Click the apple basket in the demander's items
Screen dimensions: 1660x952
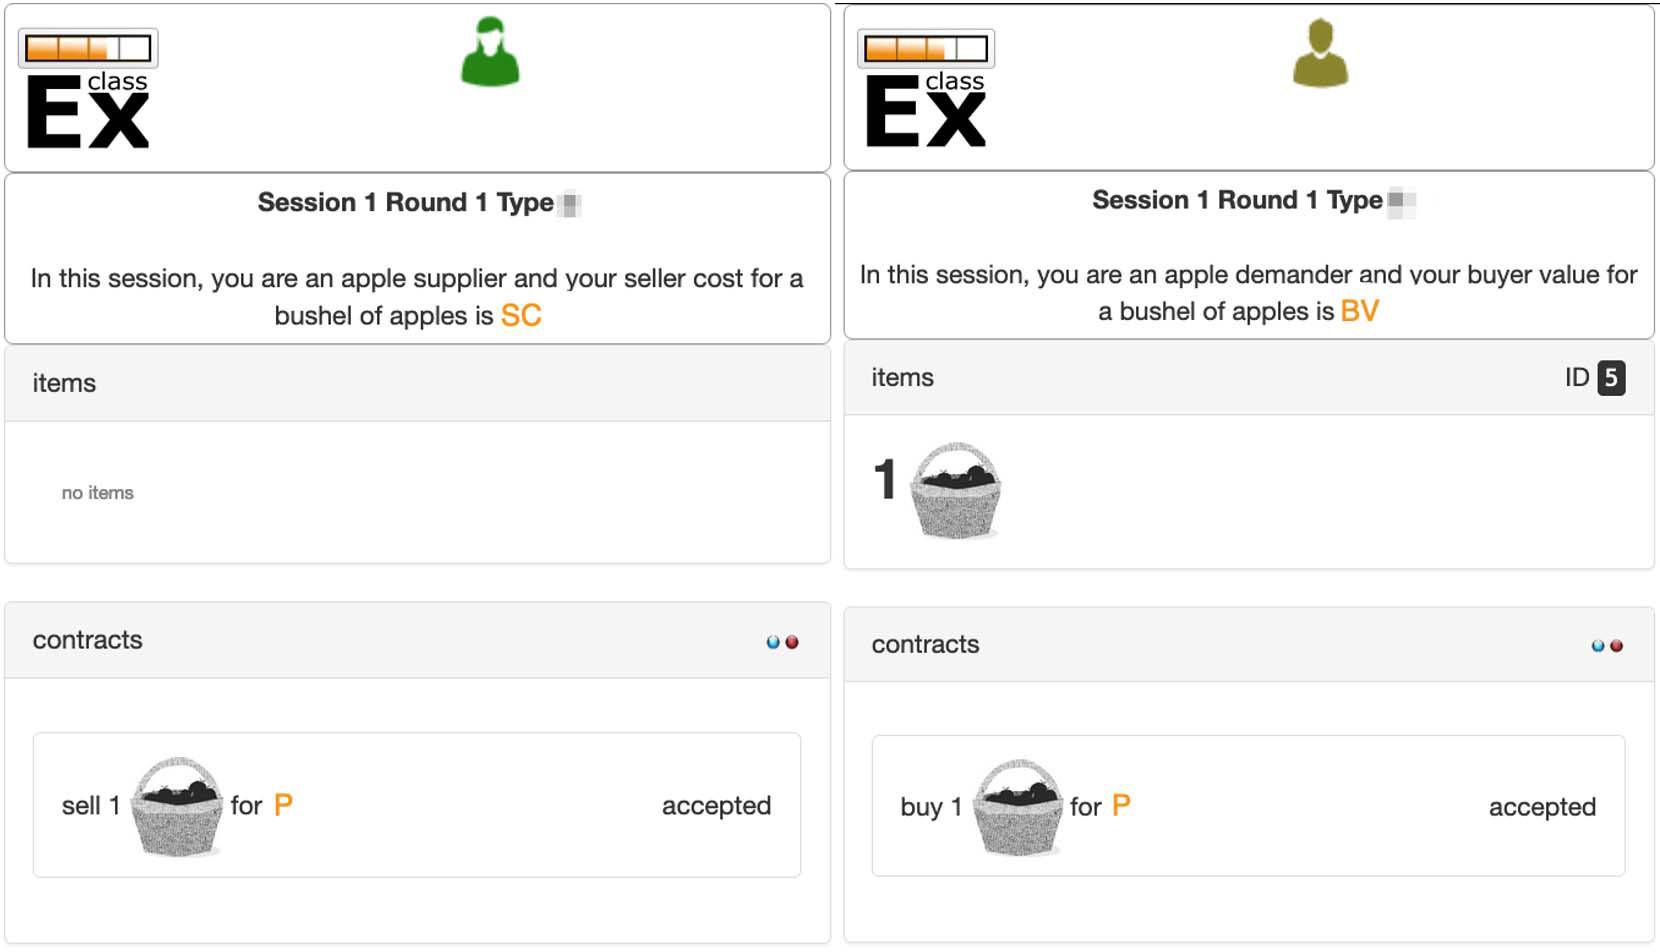coord(955,491)
